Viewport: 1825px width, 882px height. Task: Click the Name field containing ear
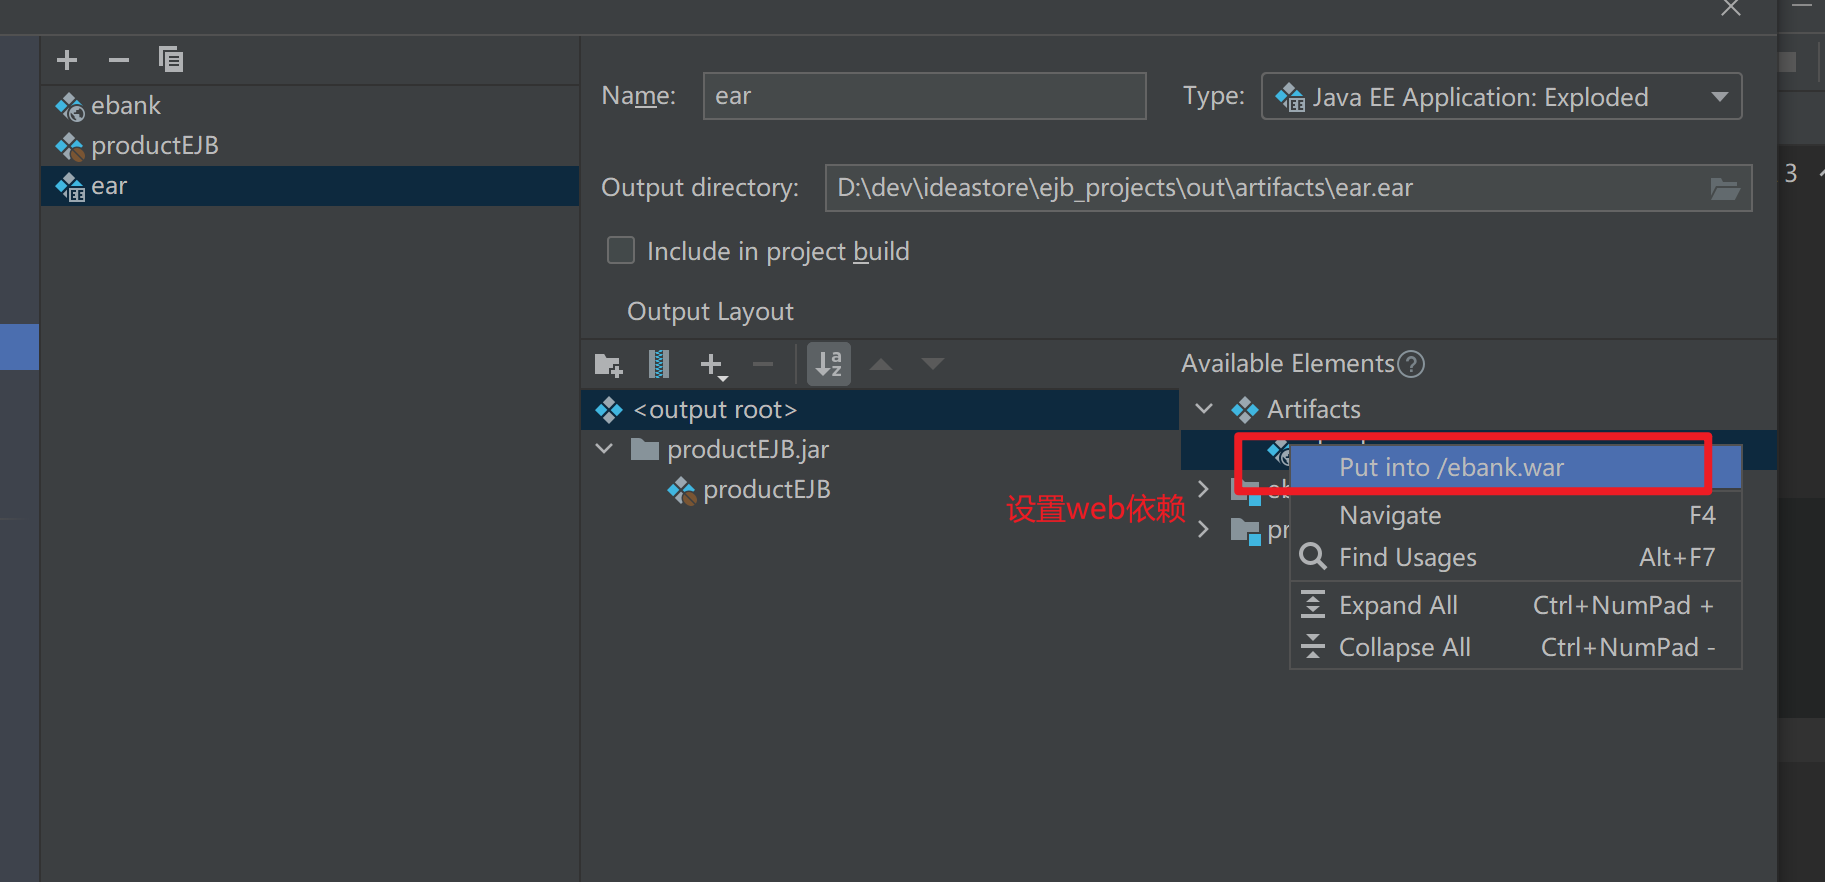tap(924, 96)
